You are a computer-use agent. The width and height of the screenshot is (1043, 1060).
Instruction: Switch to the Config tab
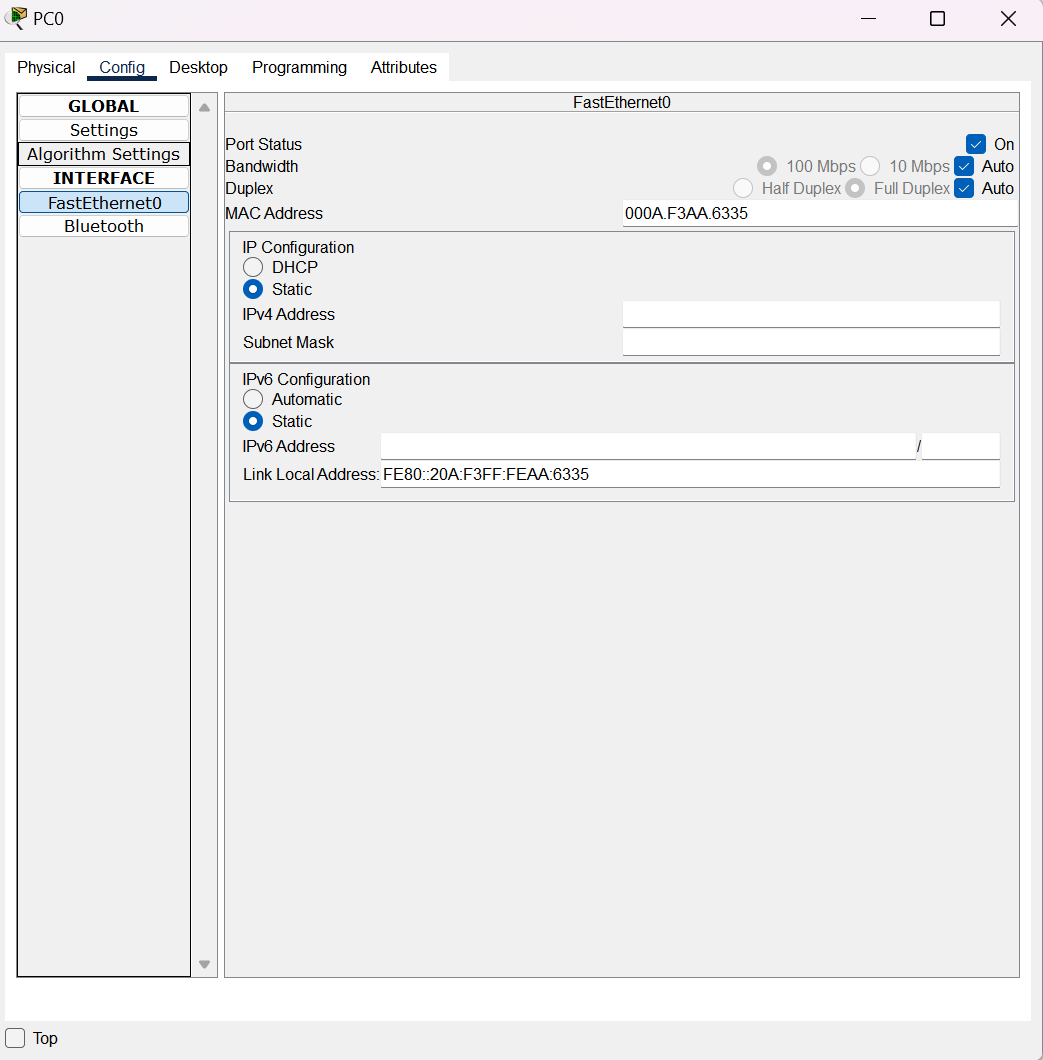122,68
